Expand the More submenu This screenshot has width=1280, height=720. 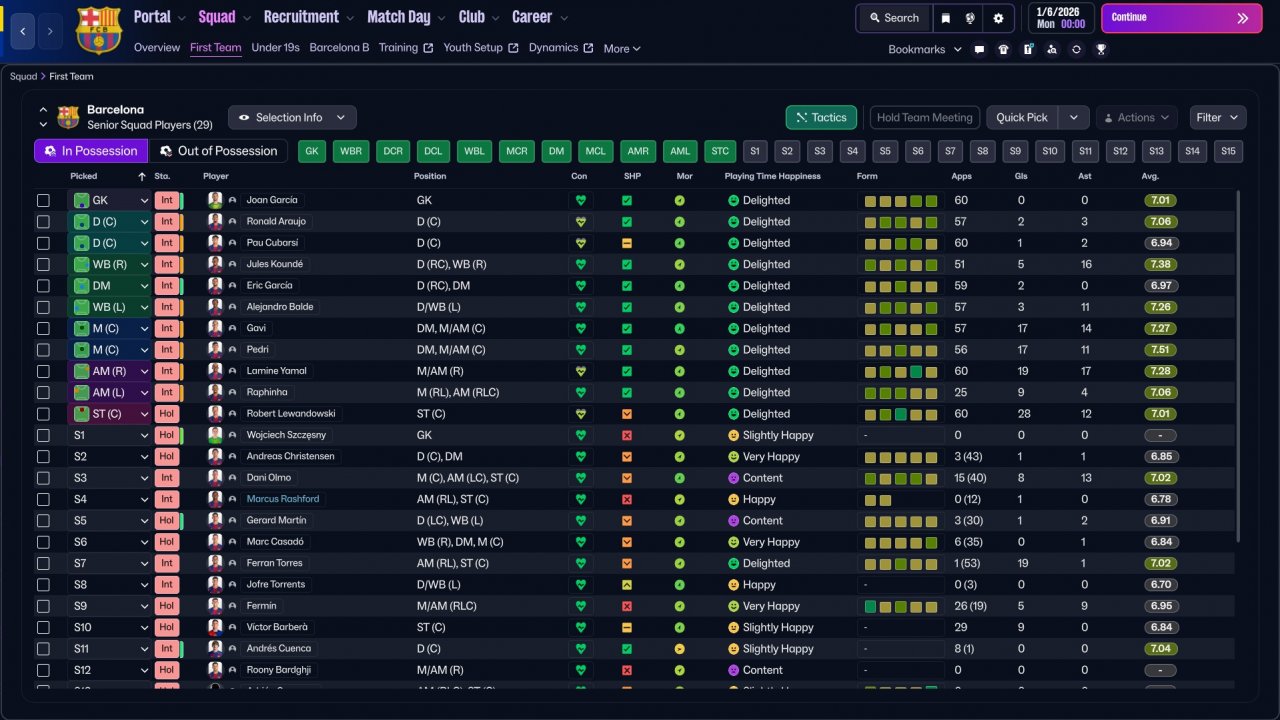[x=622, y=48]
